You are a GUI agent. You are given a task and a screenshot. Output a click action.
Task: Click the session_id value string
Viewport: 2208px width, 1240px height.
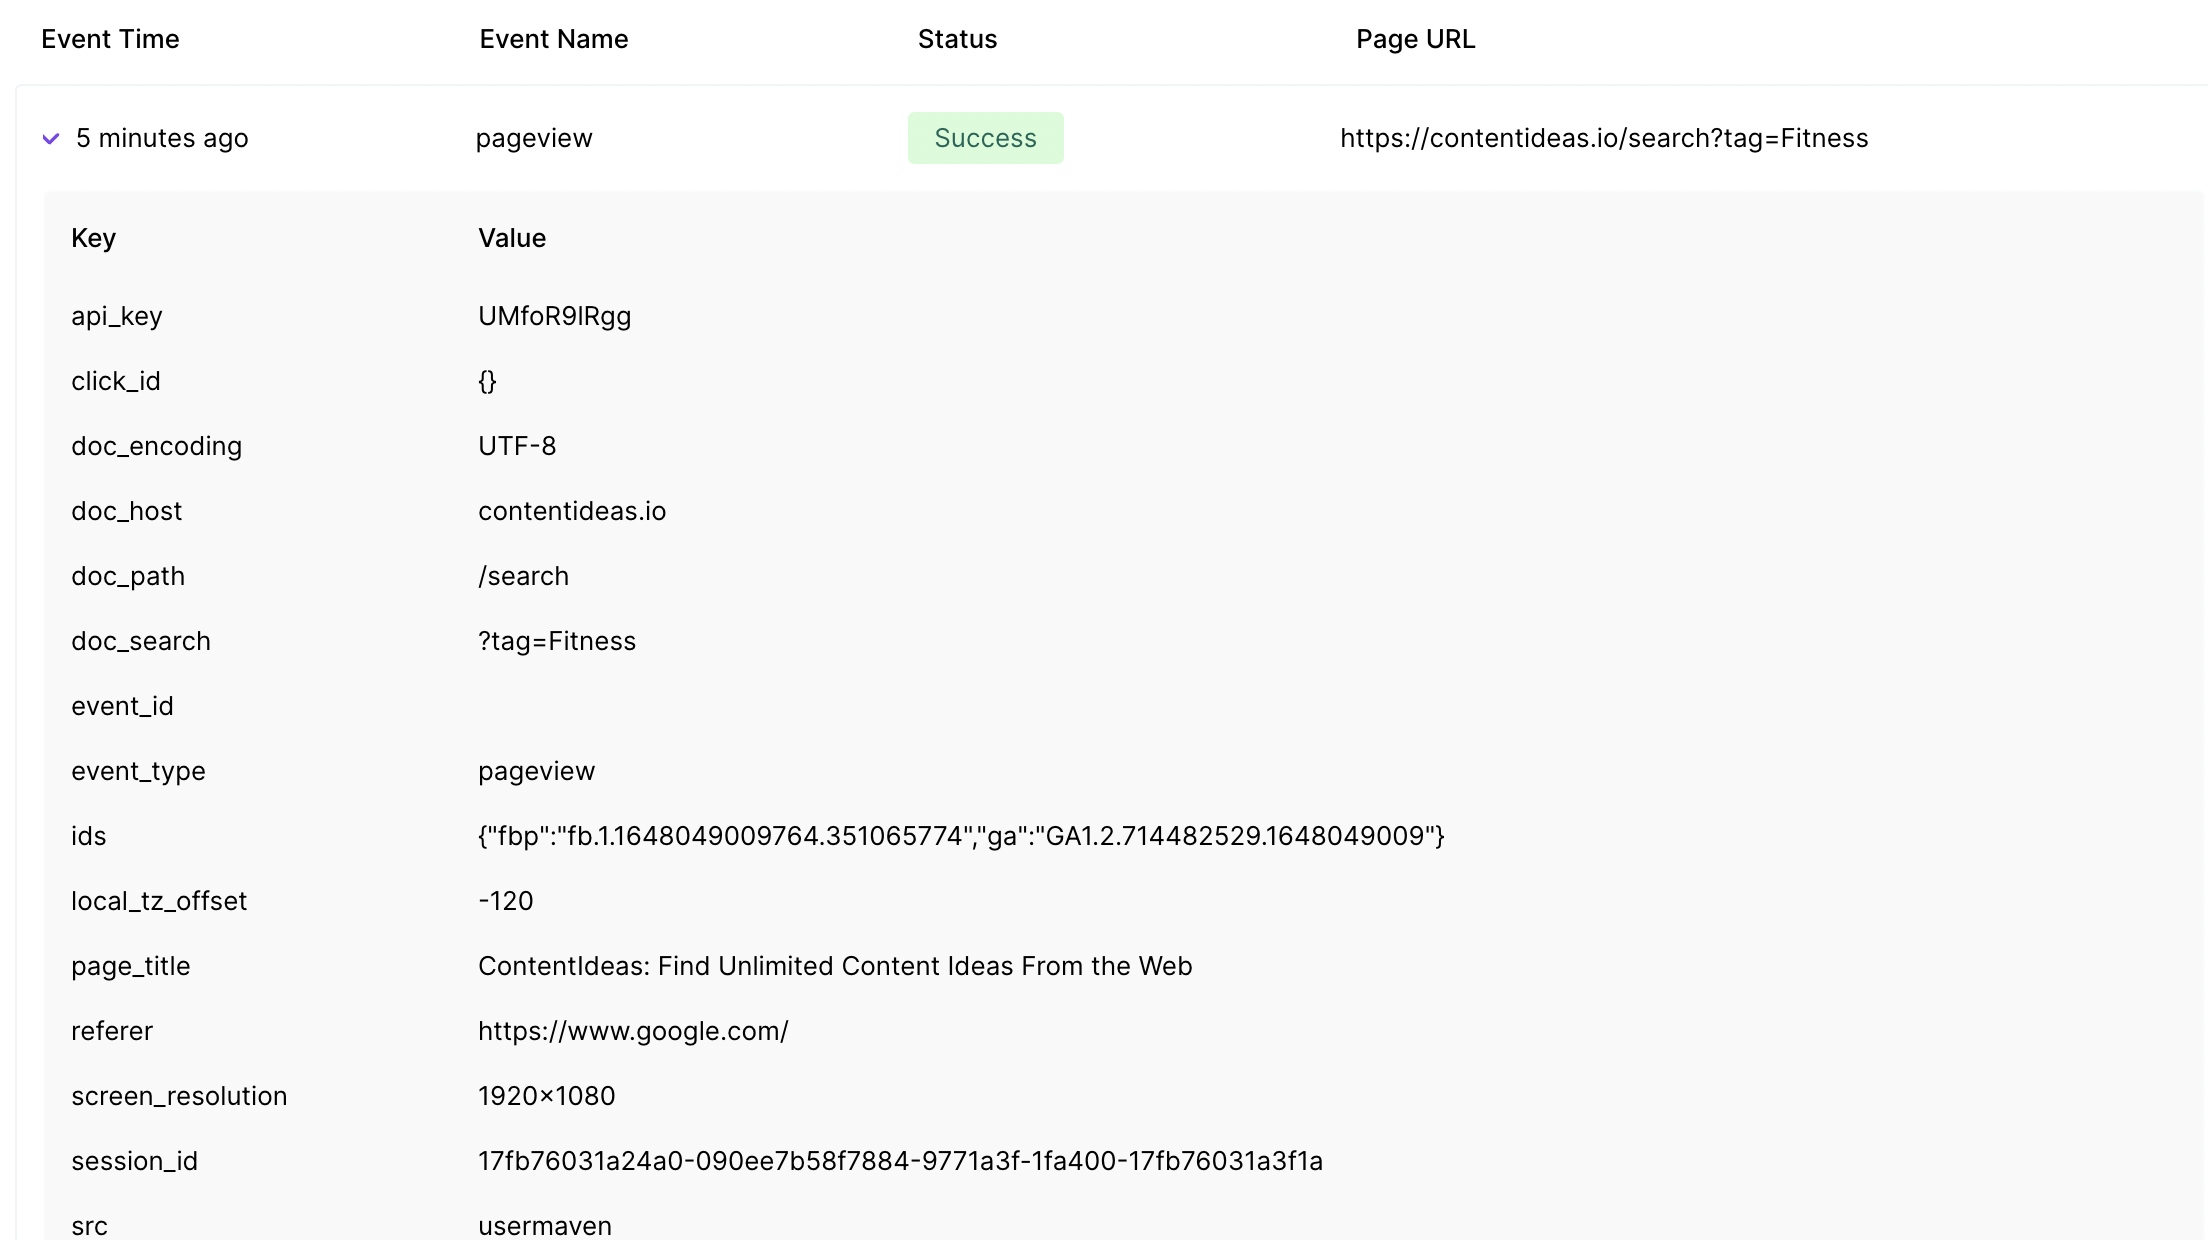pyautogui.click(x=900, y=1161)
